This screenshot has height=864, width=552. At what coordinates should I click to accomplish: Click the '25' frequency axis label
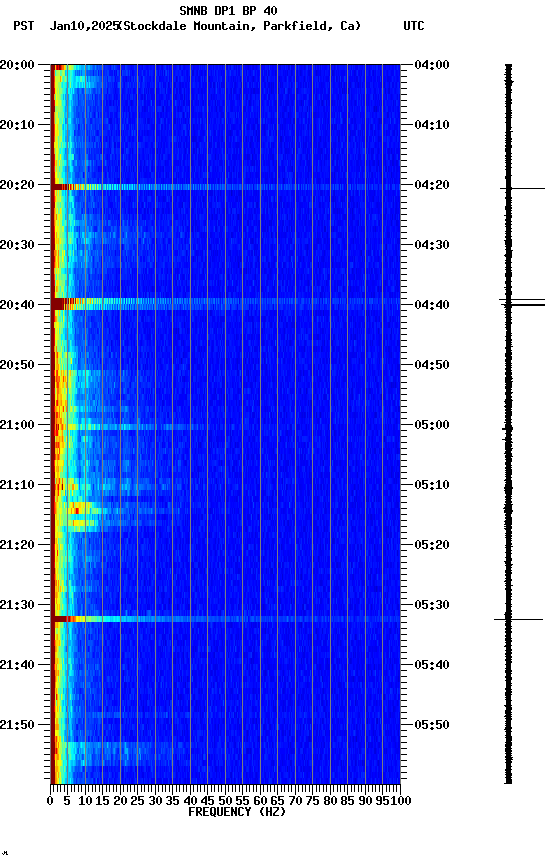pyautogui.click(x=138, y=801)
